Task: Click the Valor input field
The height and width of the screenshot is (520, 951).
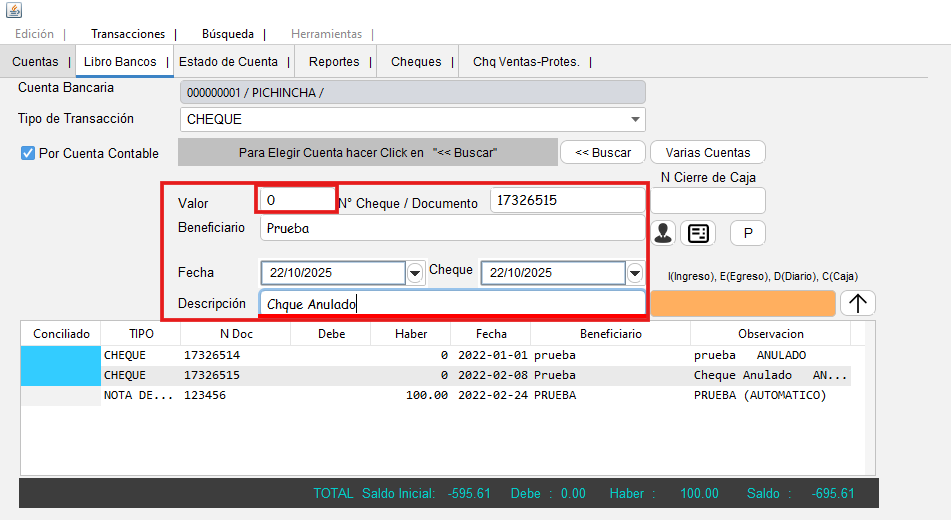Action: (297, 200)
